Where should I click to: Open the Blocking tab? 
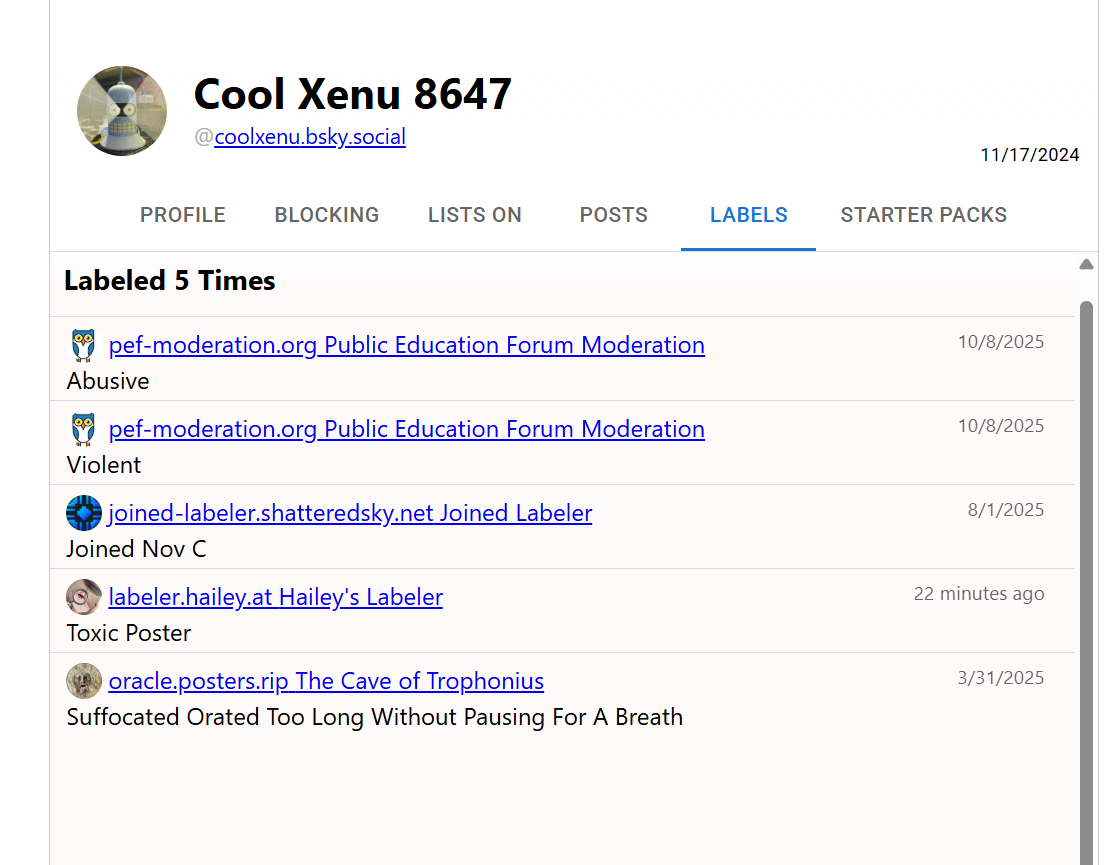coord(327,215)
